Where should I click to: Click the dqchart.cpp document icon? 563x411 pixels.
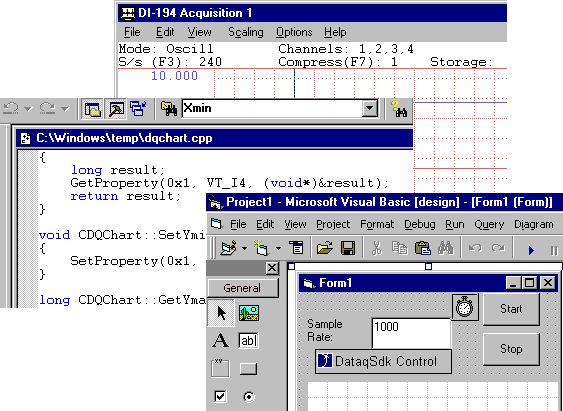(25, 138)
